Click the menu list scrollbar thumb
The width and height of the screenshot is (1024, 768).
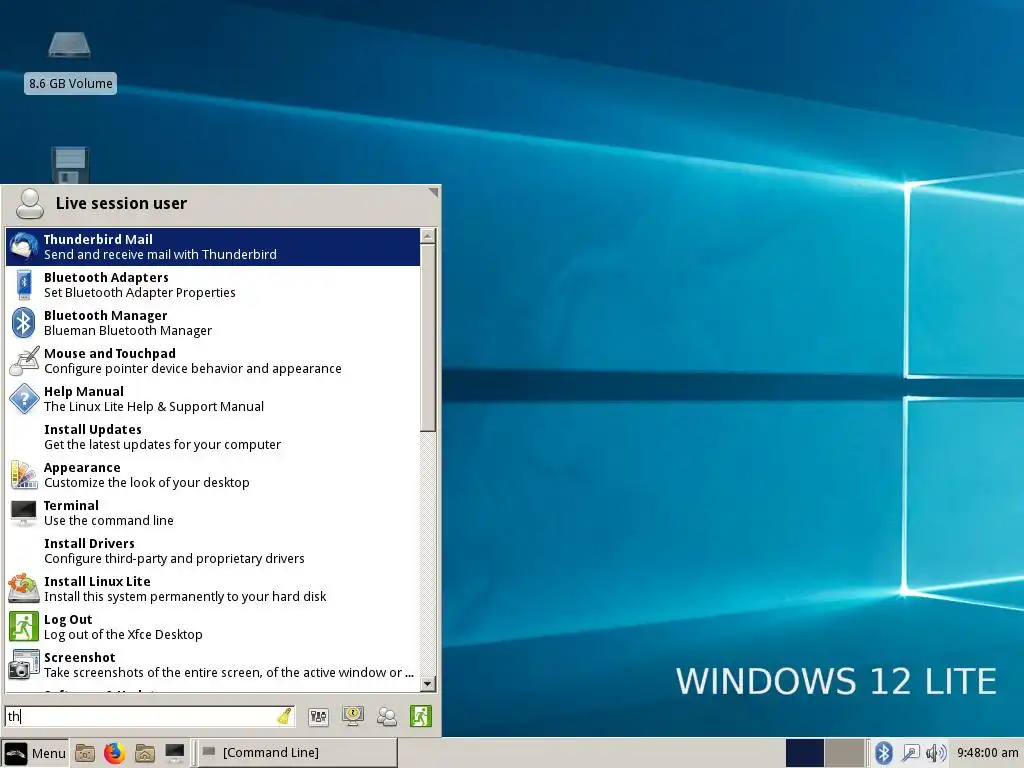[x=428, y=338]
